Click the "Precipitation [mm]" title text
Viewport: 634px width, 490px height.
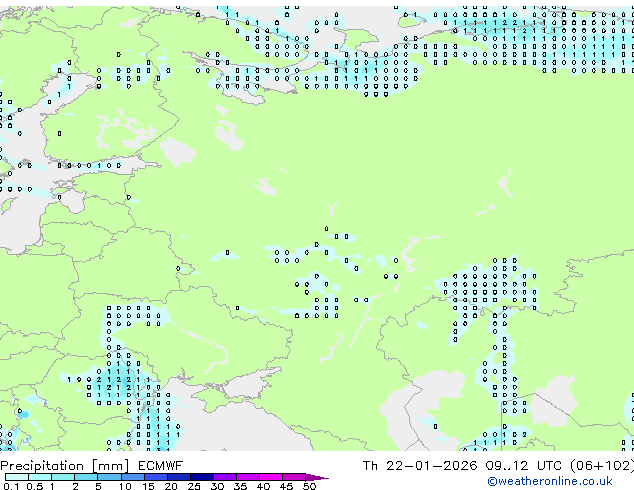click(x=64, y=466)
